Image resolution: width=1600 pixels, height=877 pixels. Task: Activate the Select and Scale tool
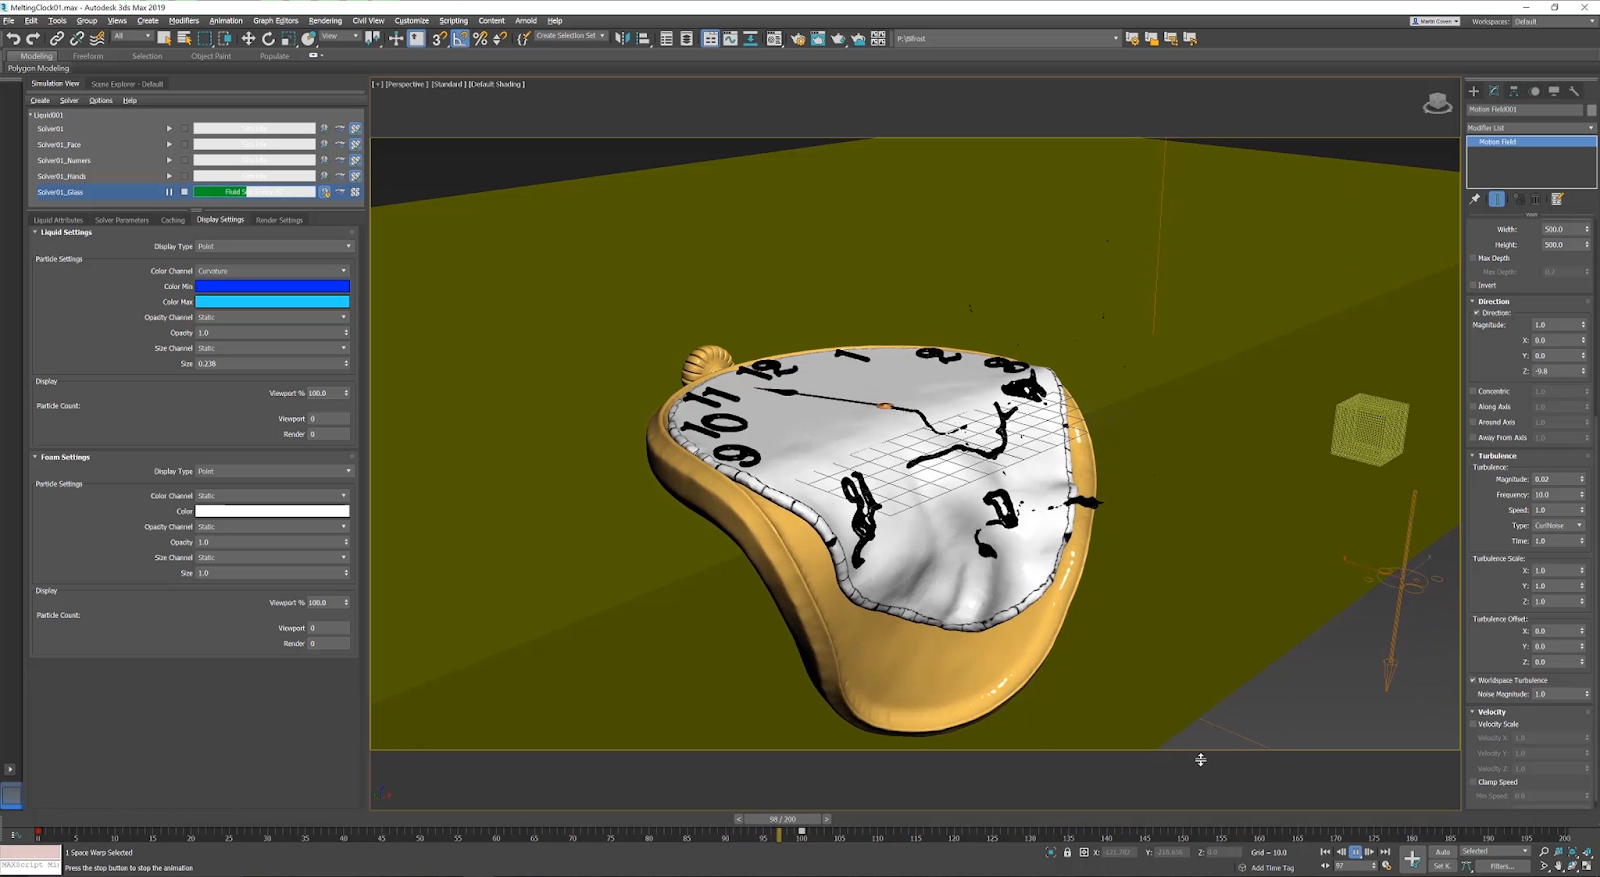[288, 39]
